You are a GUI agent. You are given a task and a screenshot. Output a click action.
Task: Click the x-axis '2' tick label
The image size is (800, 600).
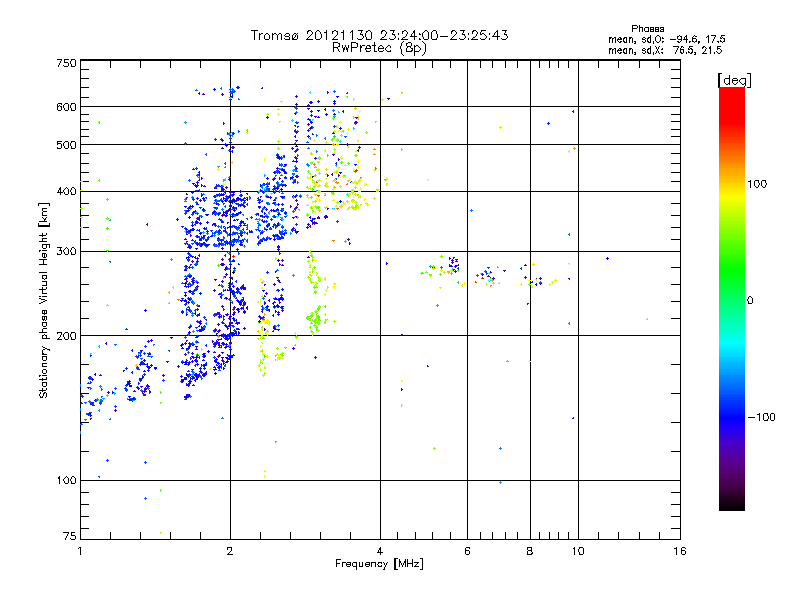230,551
